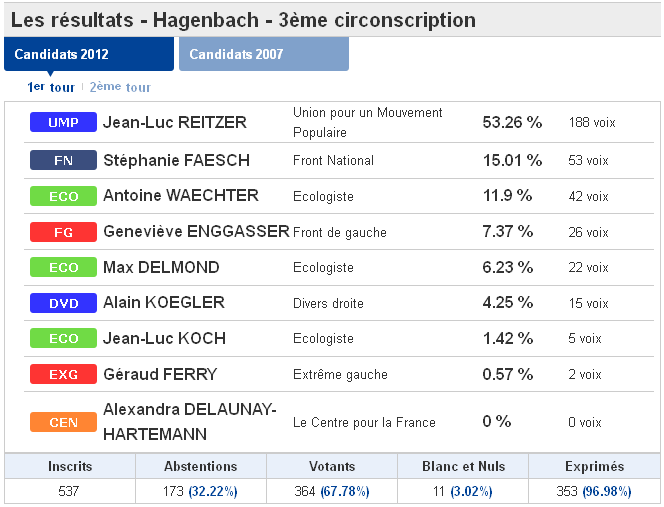Click the UMP party badge
The height and width of the screenshot is (507, 664).
tap(63, 122)
